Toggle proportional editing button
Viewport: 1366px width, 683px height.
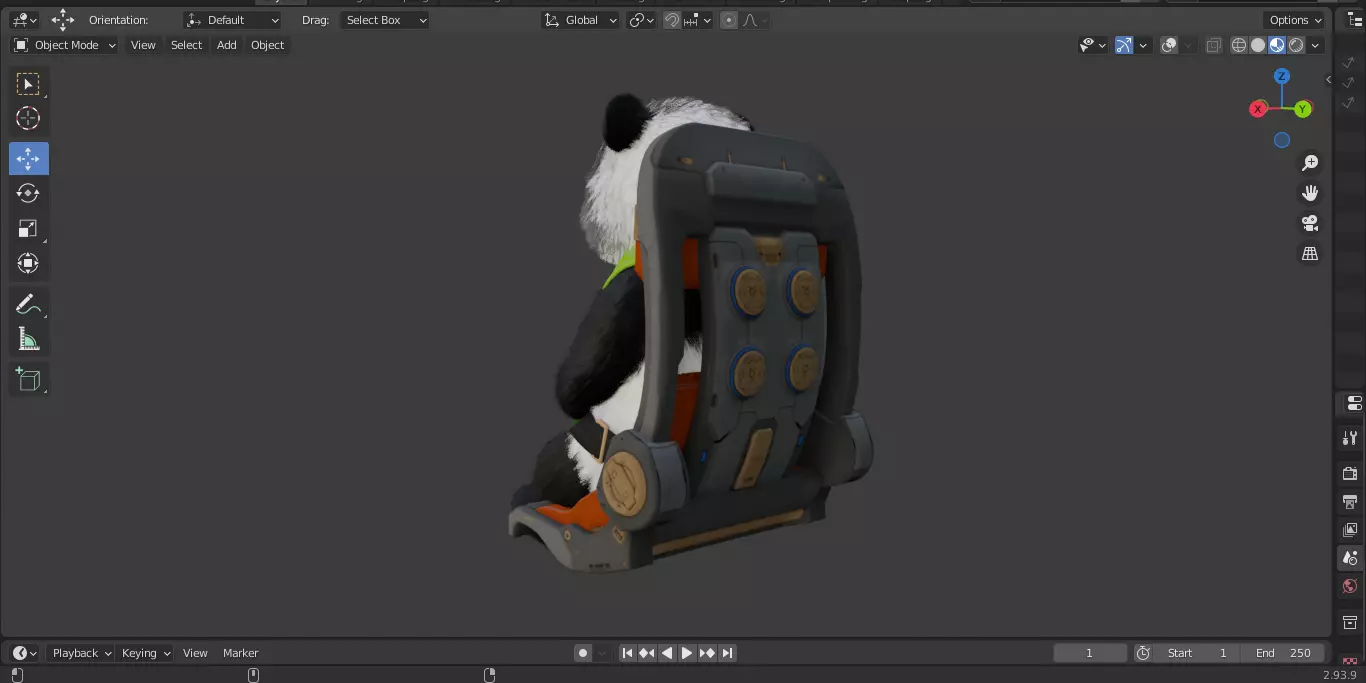pos(729,20)
